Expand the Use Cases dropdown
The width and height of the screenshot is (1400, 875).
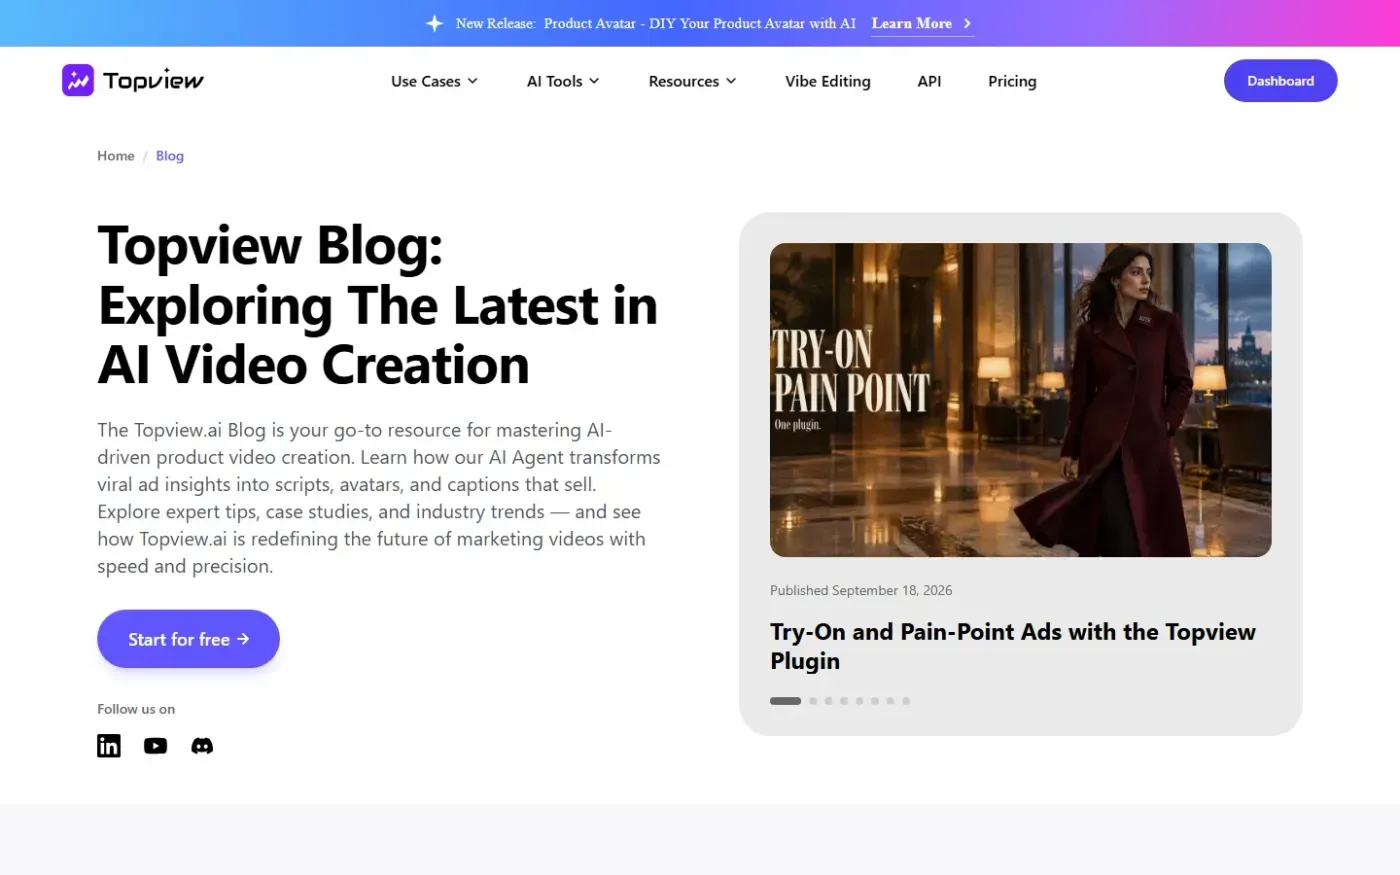tap(434, 81)
